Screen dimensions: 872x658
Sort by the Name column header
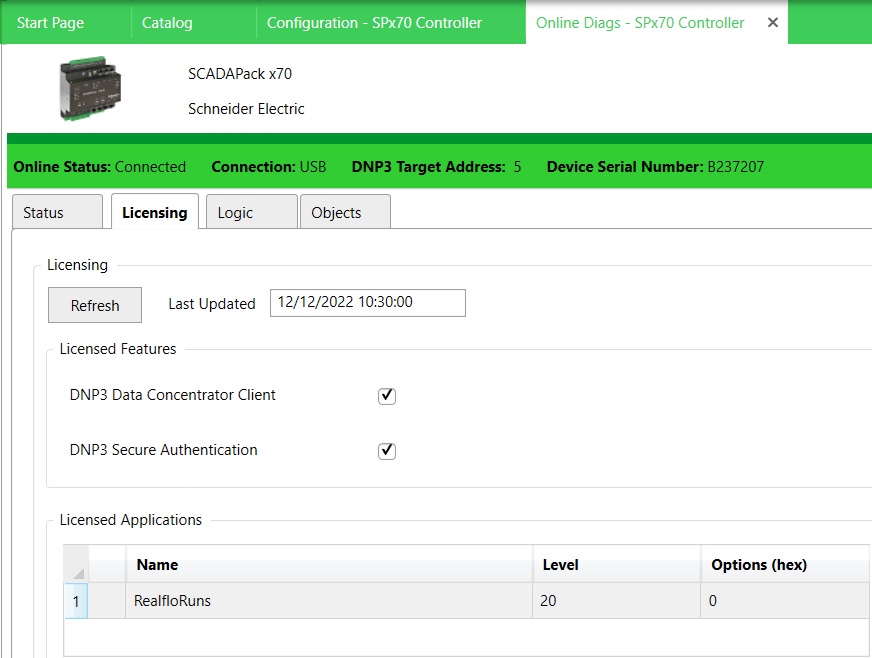click(x=329, y=565)
